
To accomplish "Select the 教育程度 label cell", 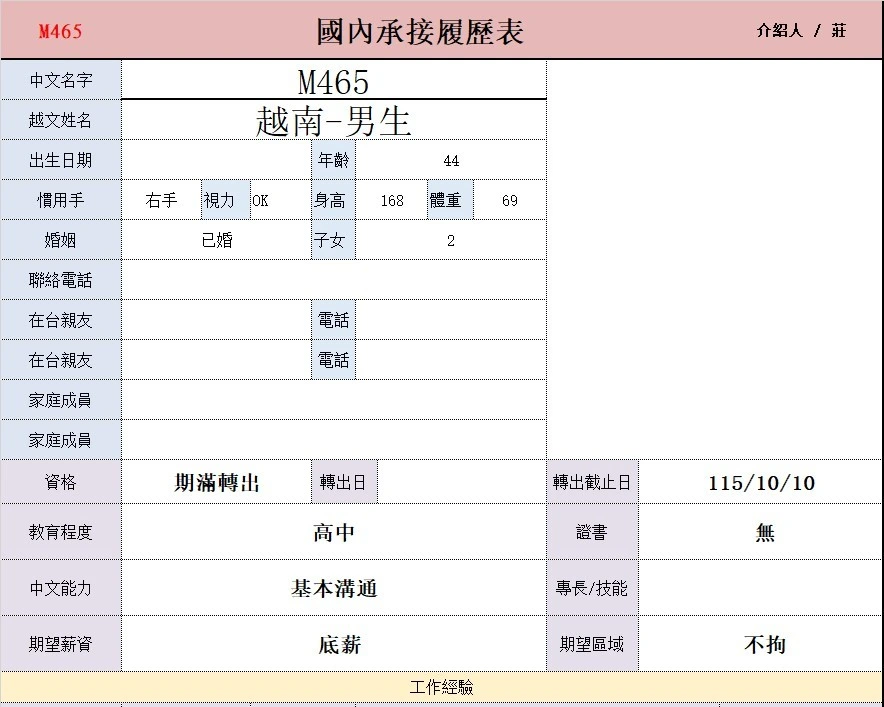I will [x=61, y=532].
